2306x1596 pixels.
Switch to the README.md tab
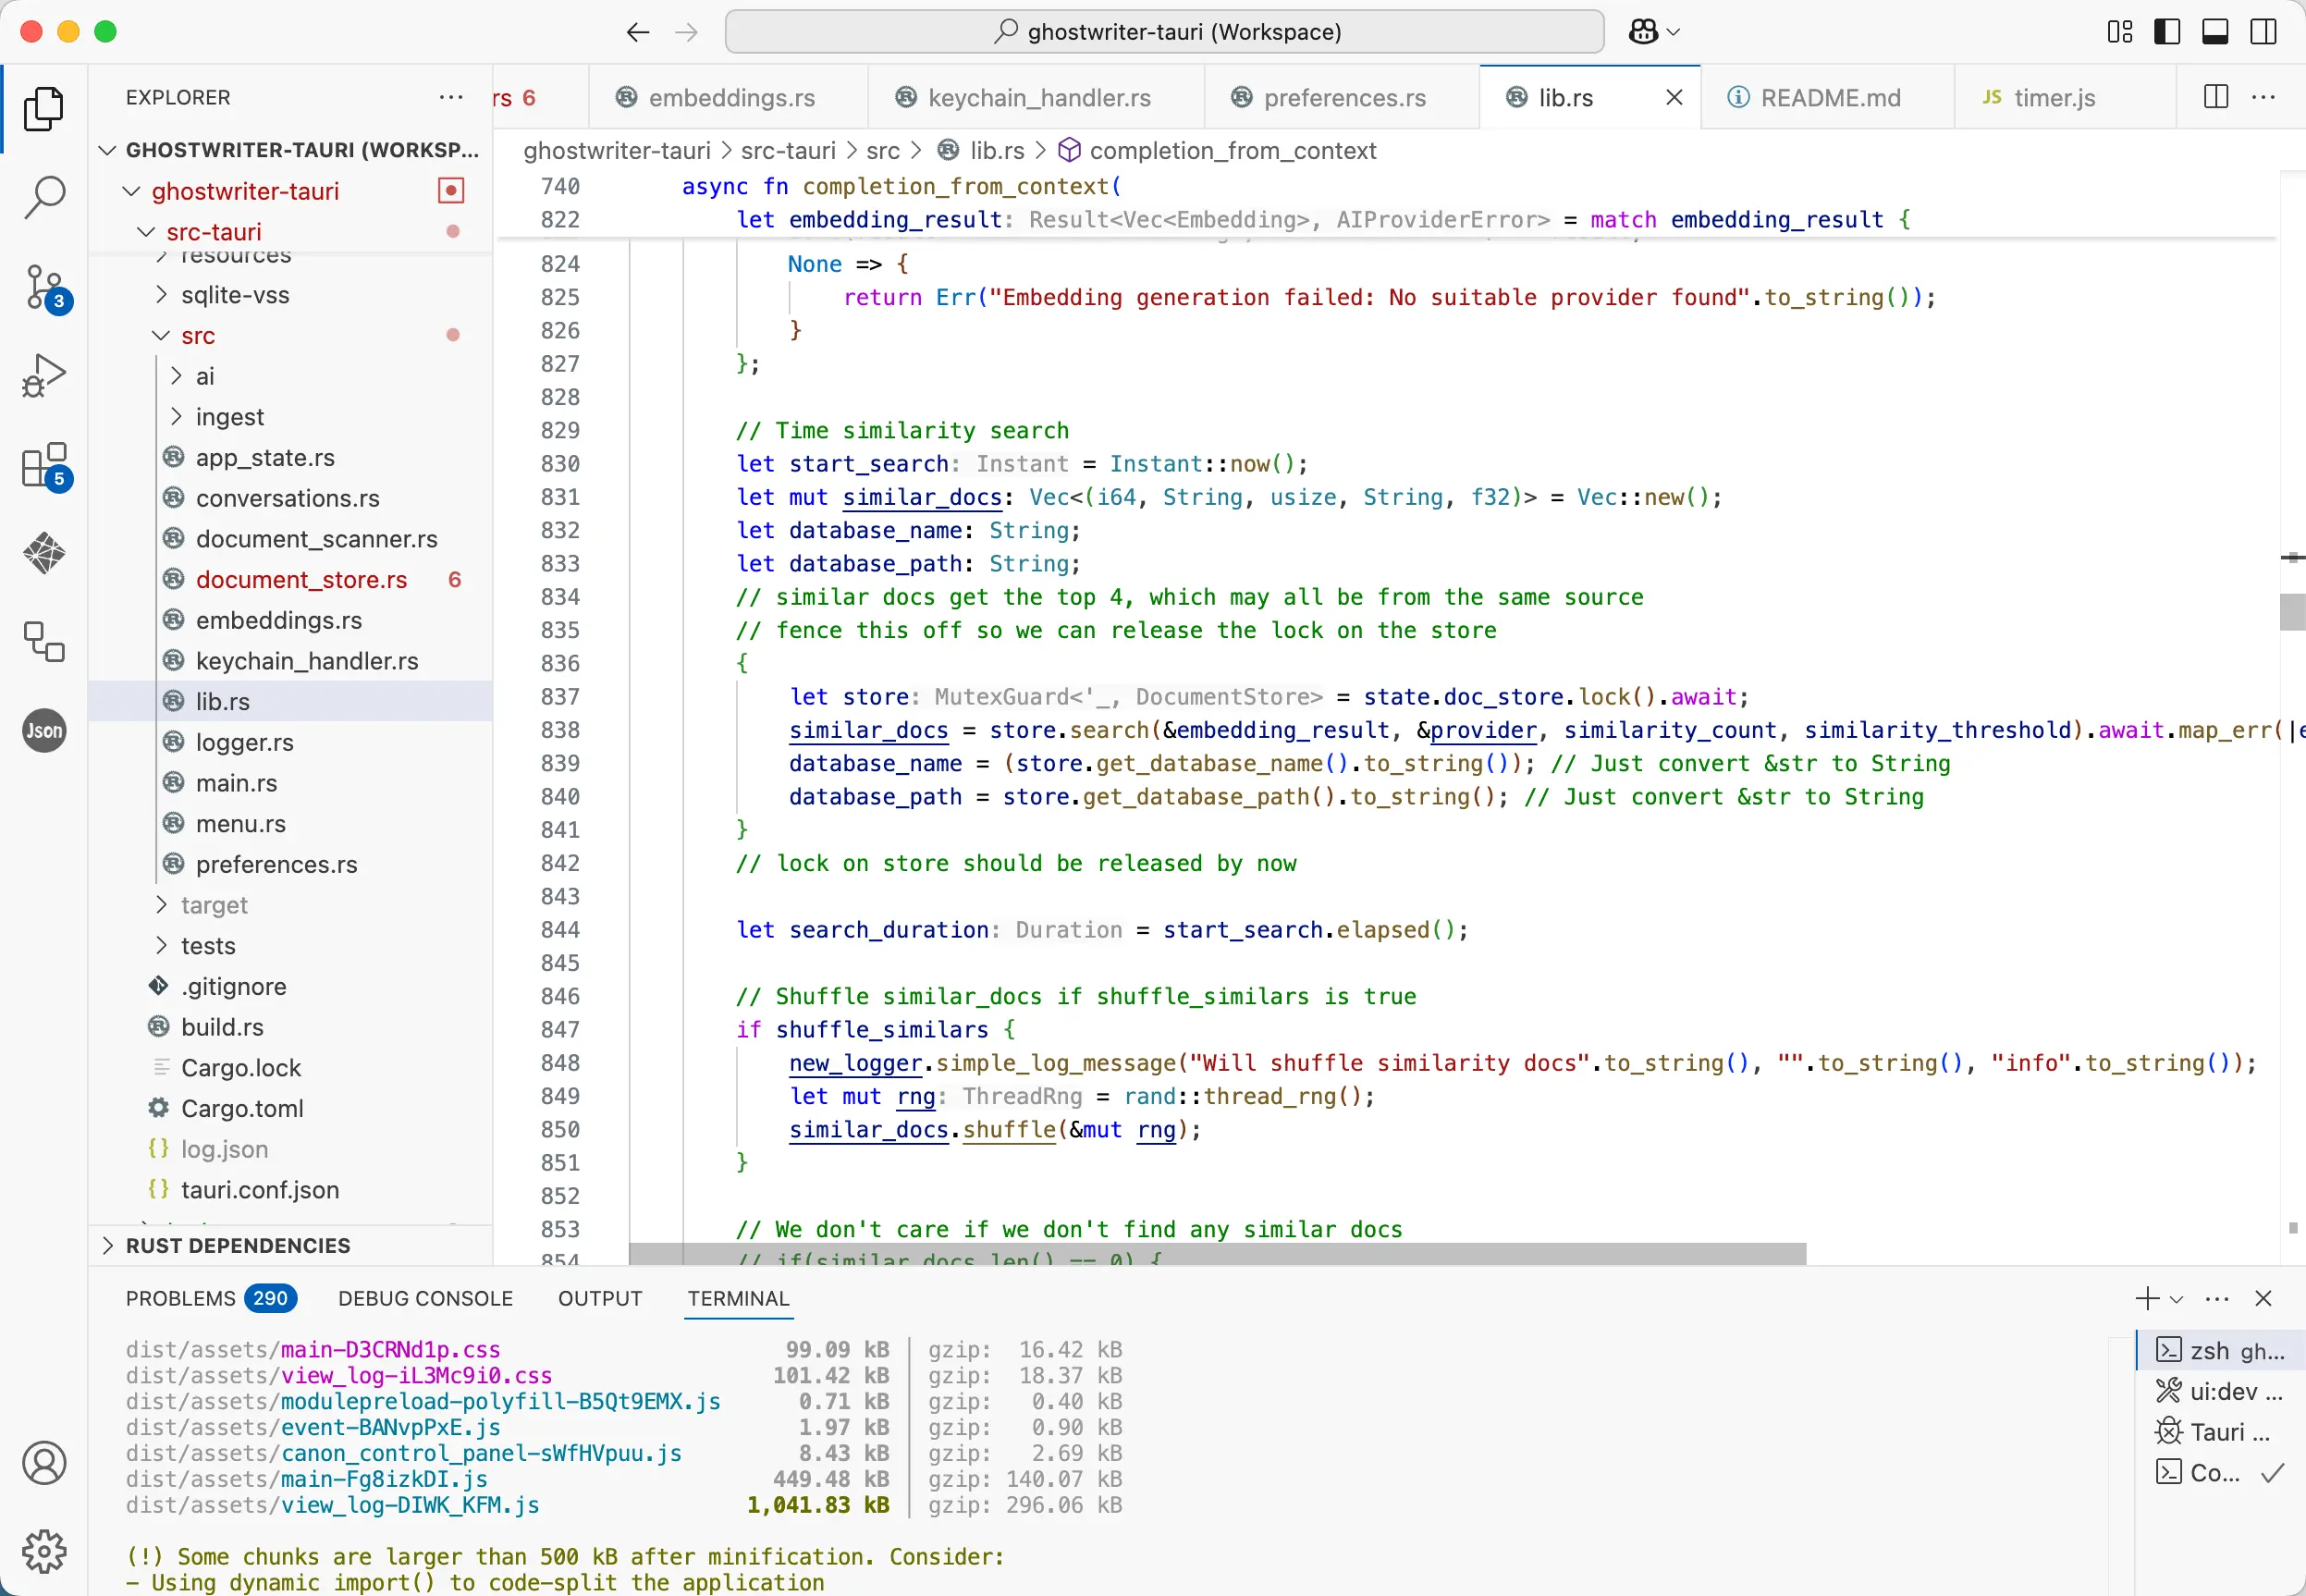tap(1827, 97)
